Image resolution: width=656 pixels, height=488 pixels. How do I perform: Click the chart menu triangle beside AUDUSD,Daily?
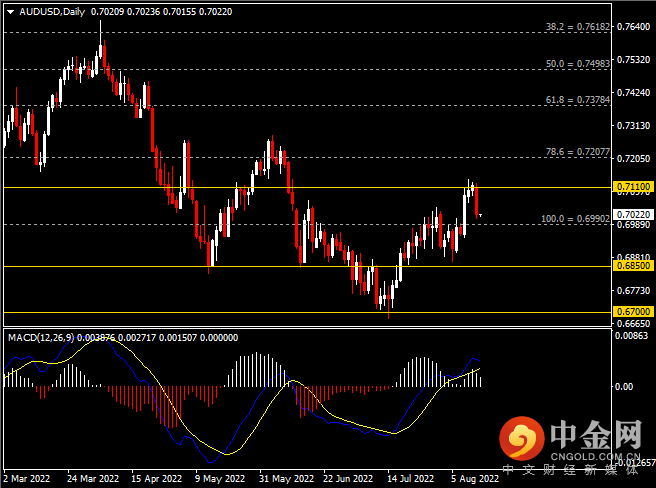click(x=10, y=12)
